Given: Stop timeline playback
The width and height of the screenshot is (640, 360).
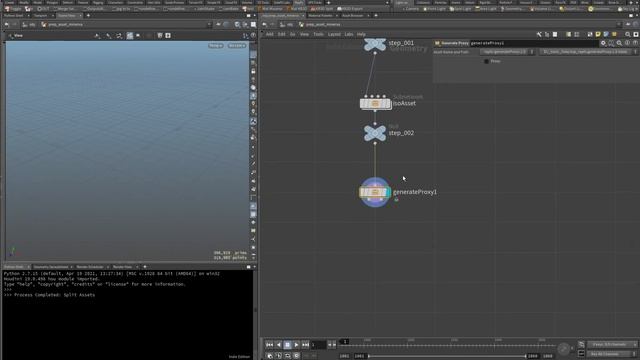Looking at the screenshot, I should click(287, 345).
